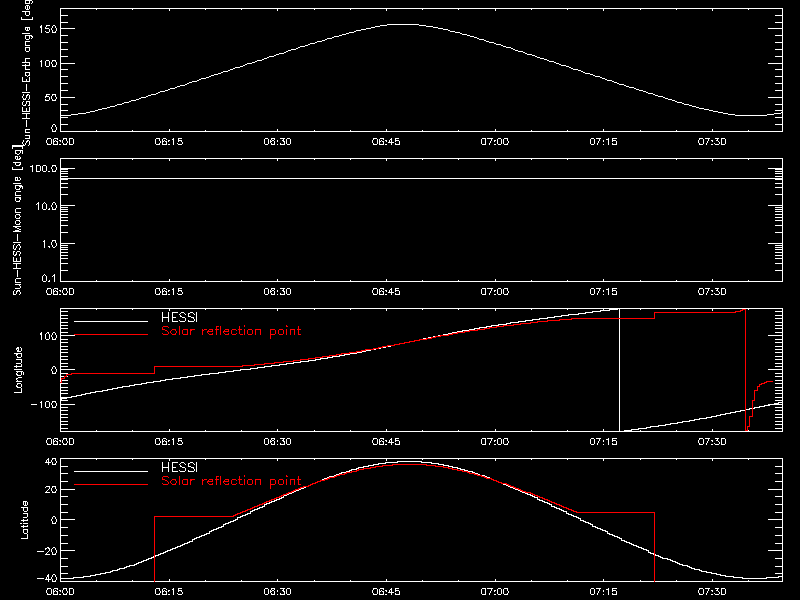Click red Solar reflection point legend in Latitude plot

point(231,481)
